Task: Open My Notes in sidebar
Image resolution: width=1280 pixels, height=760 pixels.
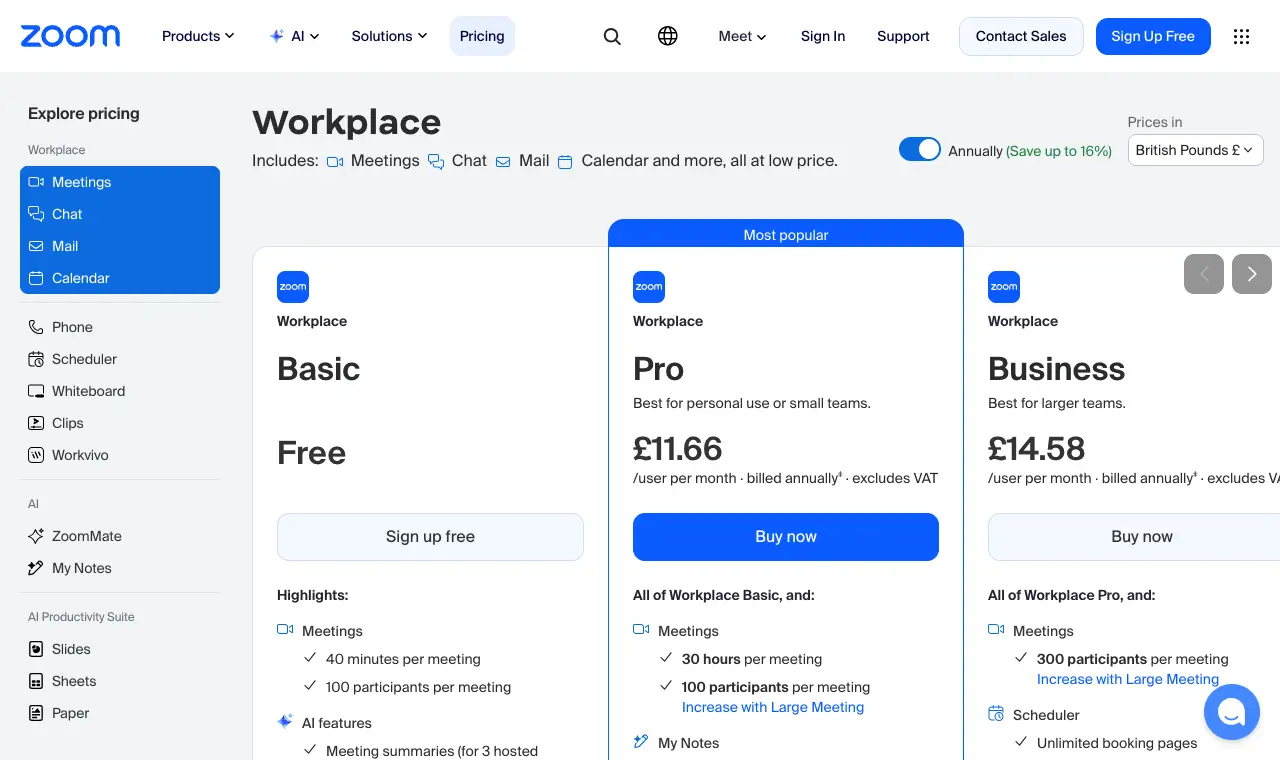Action: pyautogui.click(x=120, y=568)
